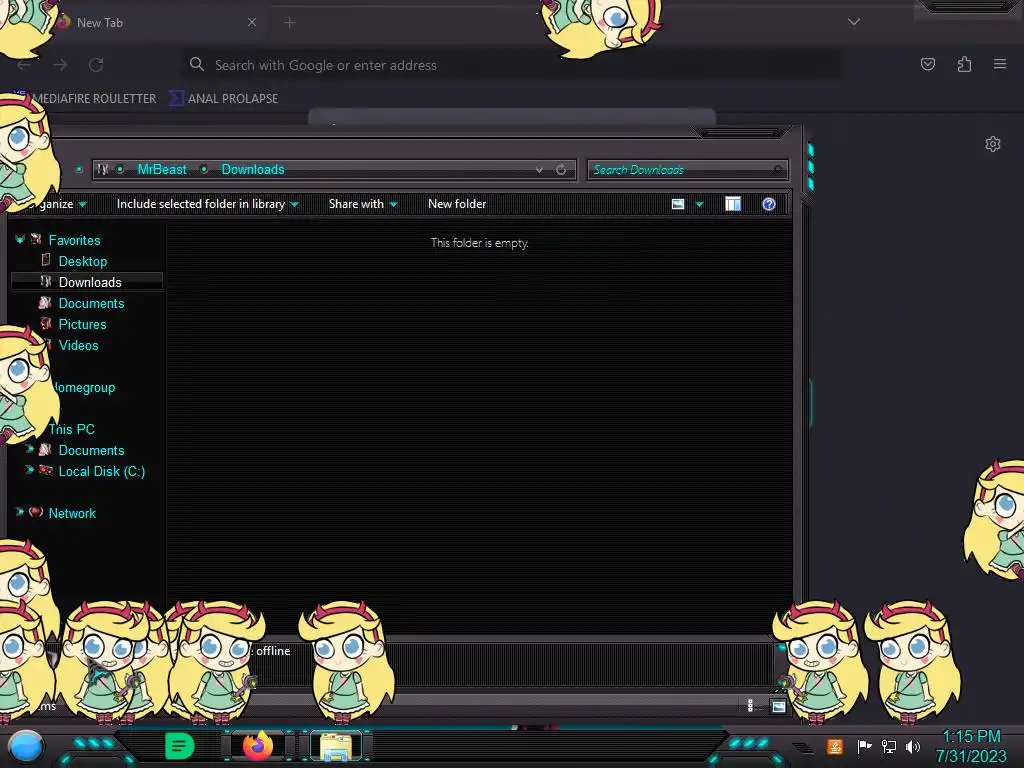Image resolution: width=1024 pixels, height=768 pixels.
Task: Expand Documents under This PC
Action: pyautogui.click(x=29, y=449)
